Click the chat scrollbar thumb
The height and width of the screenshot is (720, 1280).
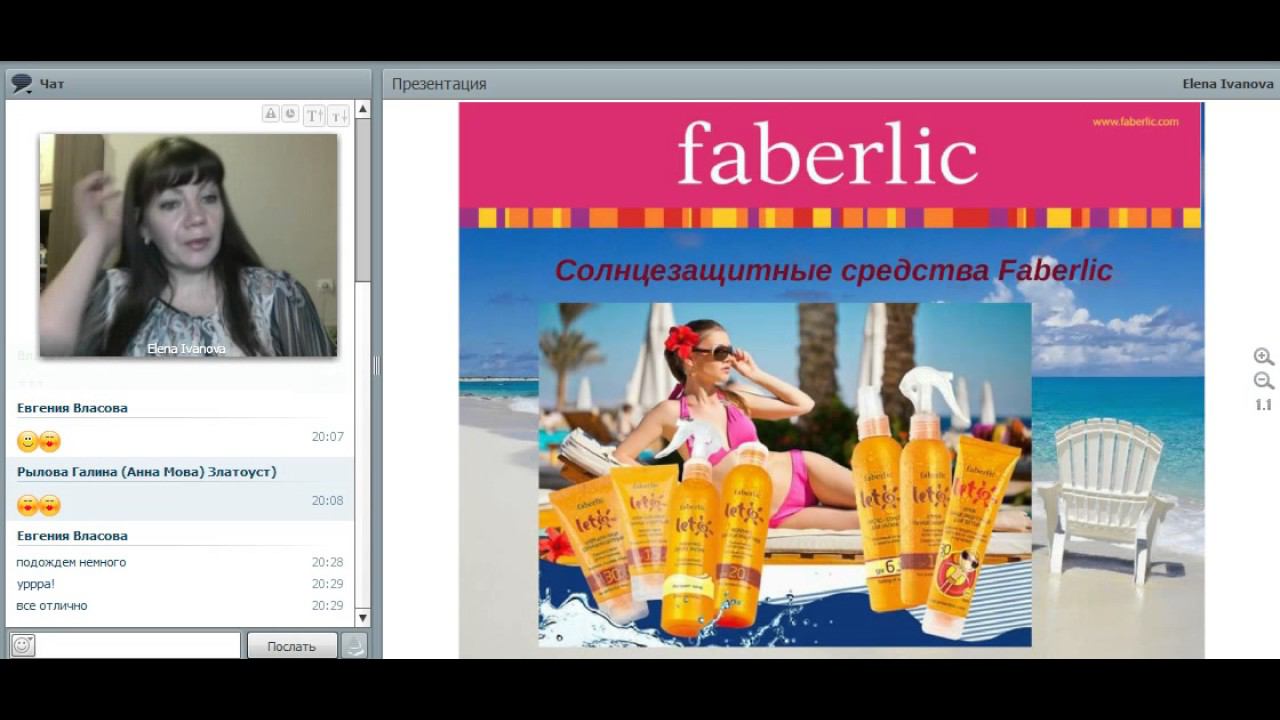click(x=362, y=200)
